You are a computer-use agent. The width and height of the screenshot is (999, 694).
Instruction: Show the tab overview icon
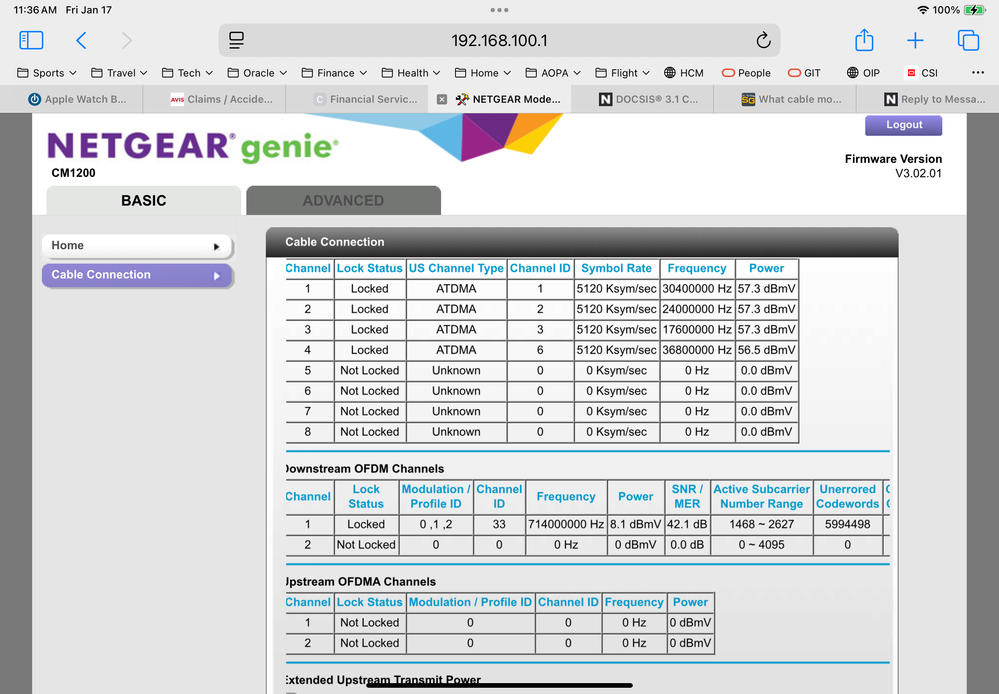(968, 40)
